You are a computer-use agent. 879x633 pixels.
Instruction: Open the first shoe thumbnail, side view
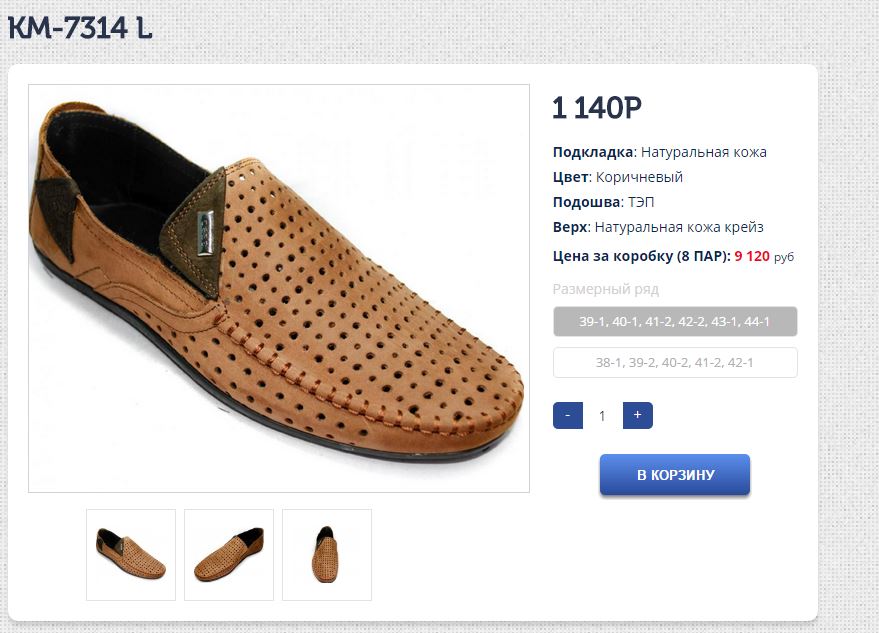point(131,555)
